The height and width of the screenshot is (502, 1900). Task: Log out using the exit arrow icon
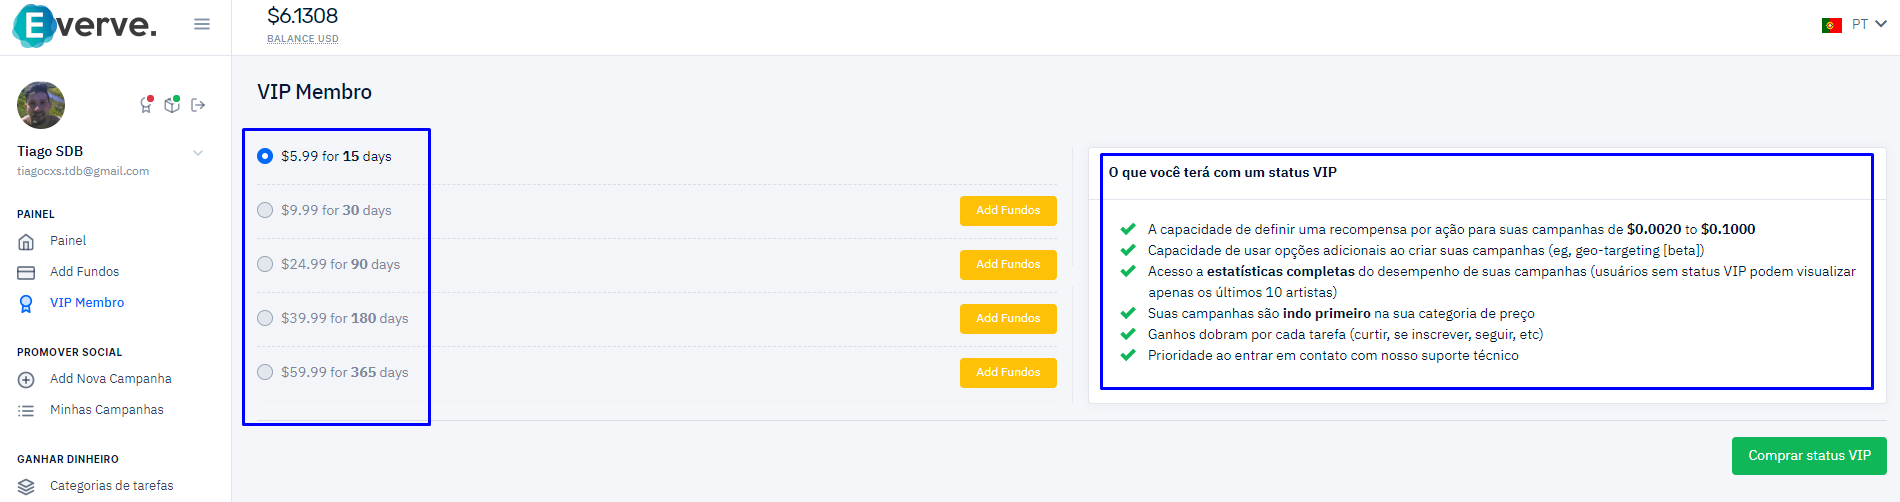point(198,105)
